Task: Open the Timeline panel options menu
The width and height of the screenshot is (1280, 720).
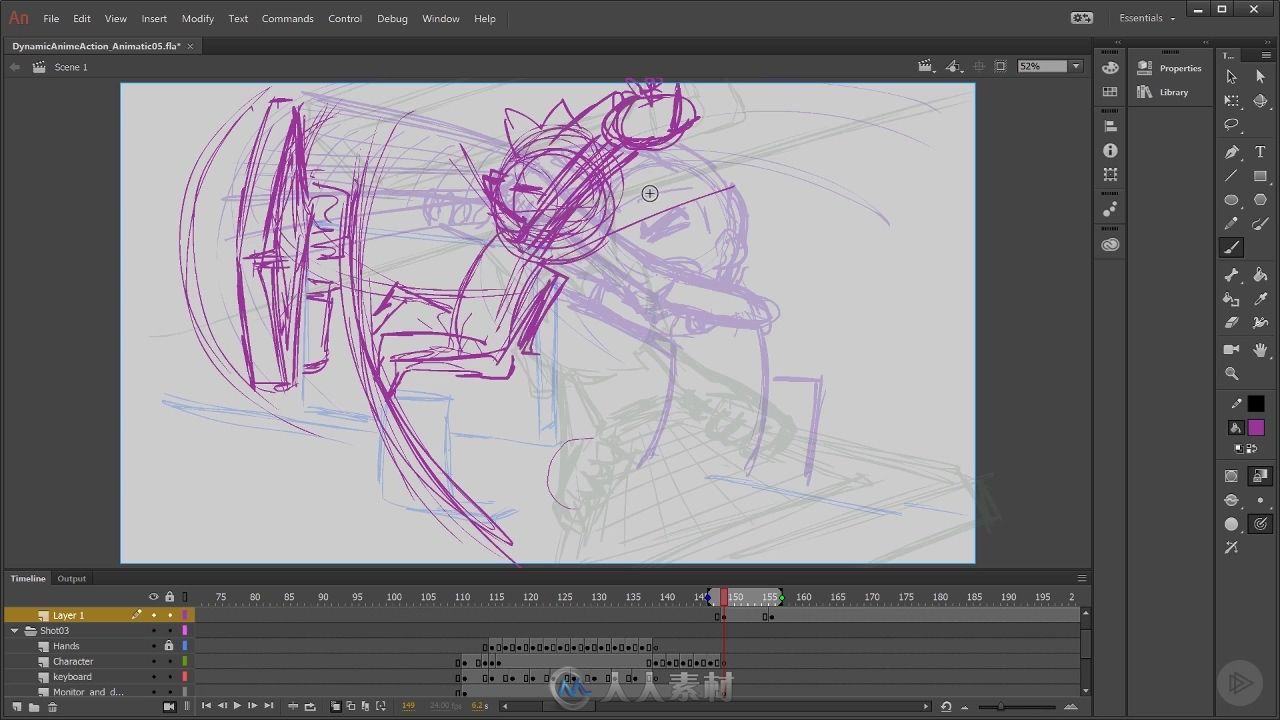Action: tap(1081, 578)
